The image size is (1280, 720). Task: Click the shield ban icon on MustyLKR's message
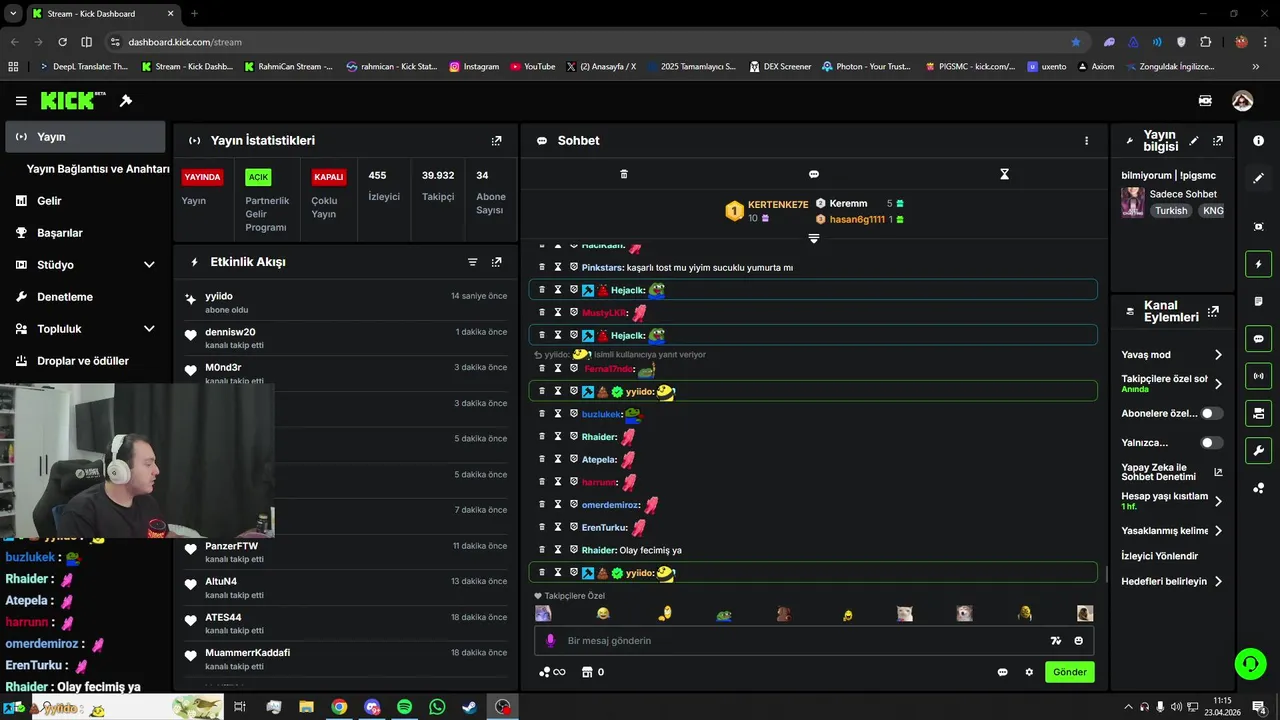(574, 313)
